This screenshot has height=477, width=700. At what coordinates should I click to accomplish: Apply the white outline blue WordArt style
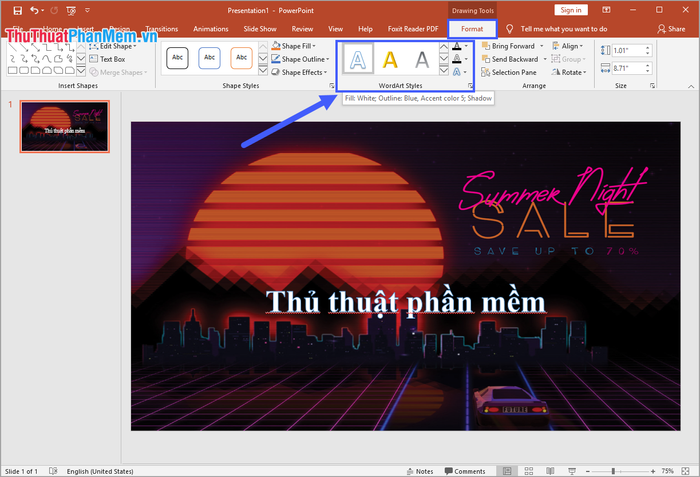pyautogui.click(x=359, y=61)
